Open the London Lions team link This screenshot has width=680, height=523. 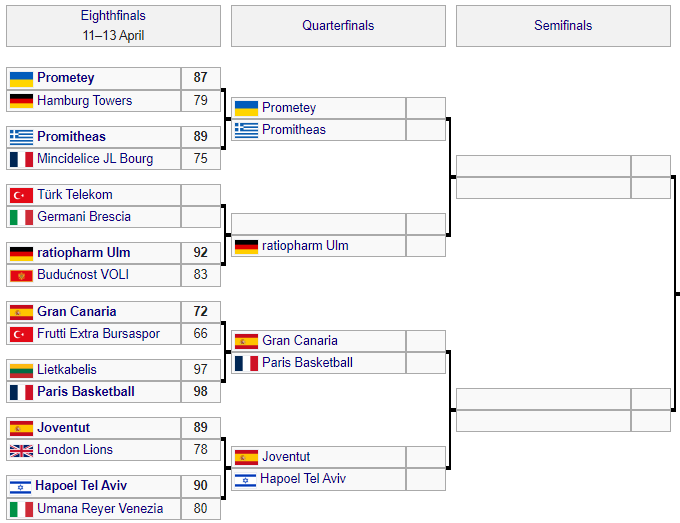pos(75,450)
